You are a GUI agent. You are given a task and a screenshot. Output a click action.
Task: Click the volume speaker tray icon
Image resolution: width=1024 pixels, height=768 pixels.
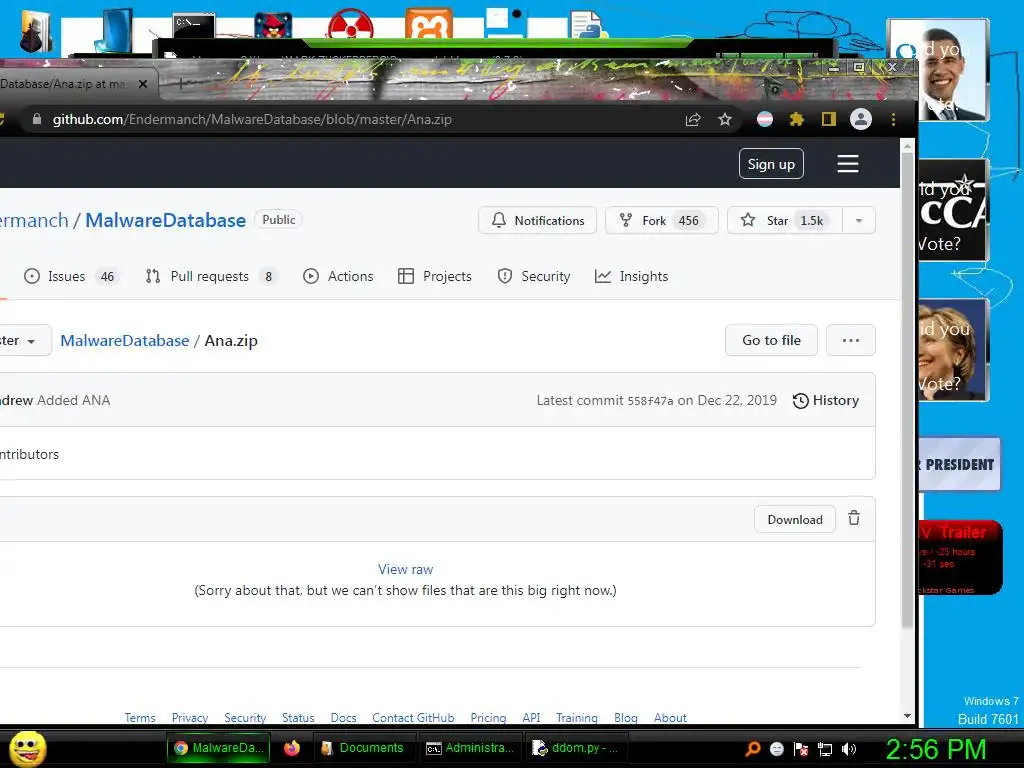coord(848,749)
